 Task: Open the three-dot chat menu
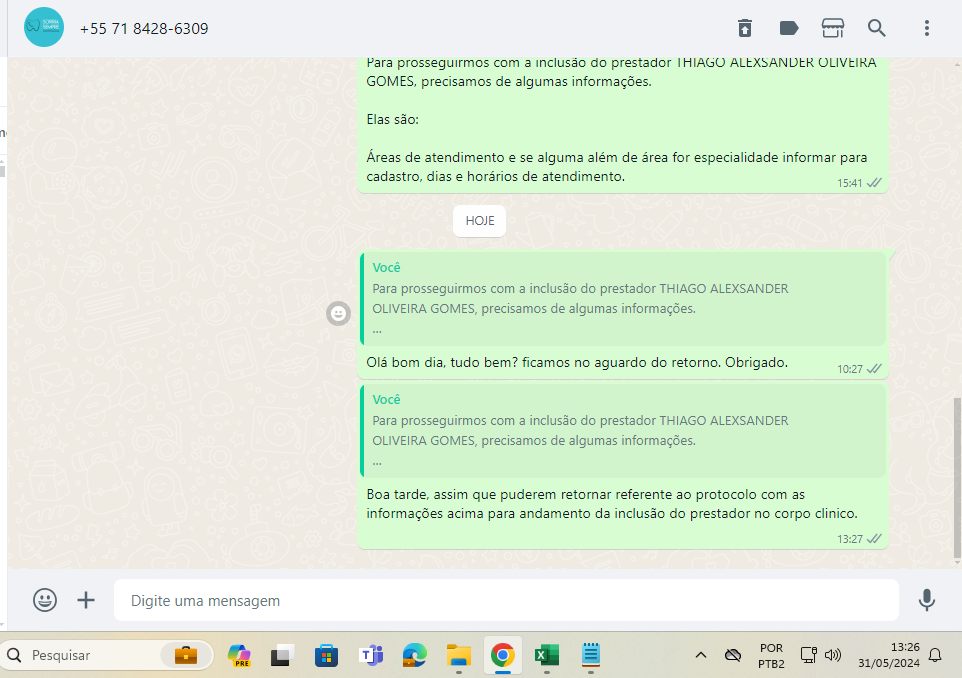pos(926,28)
